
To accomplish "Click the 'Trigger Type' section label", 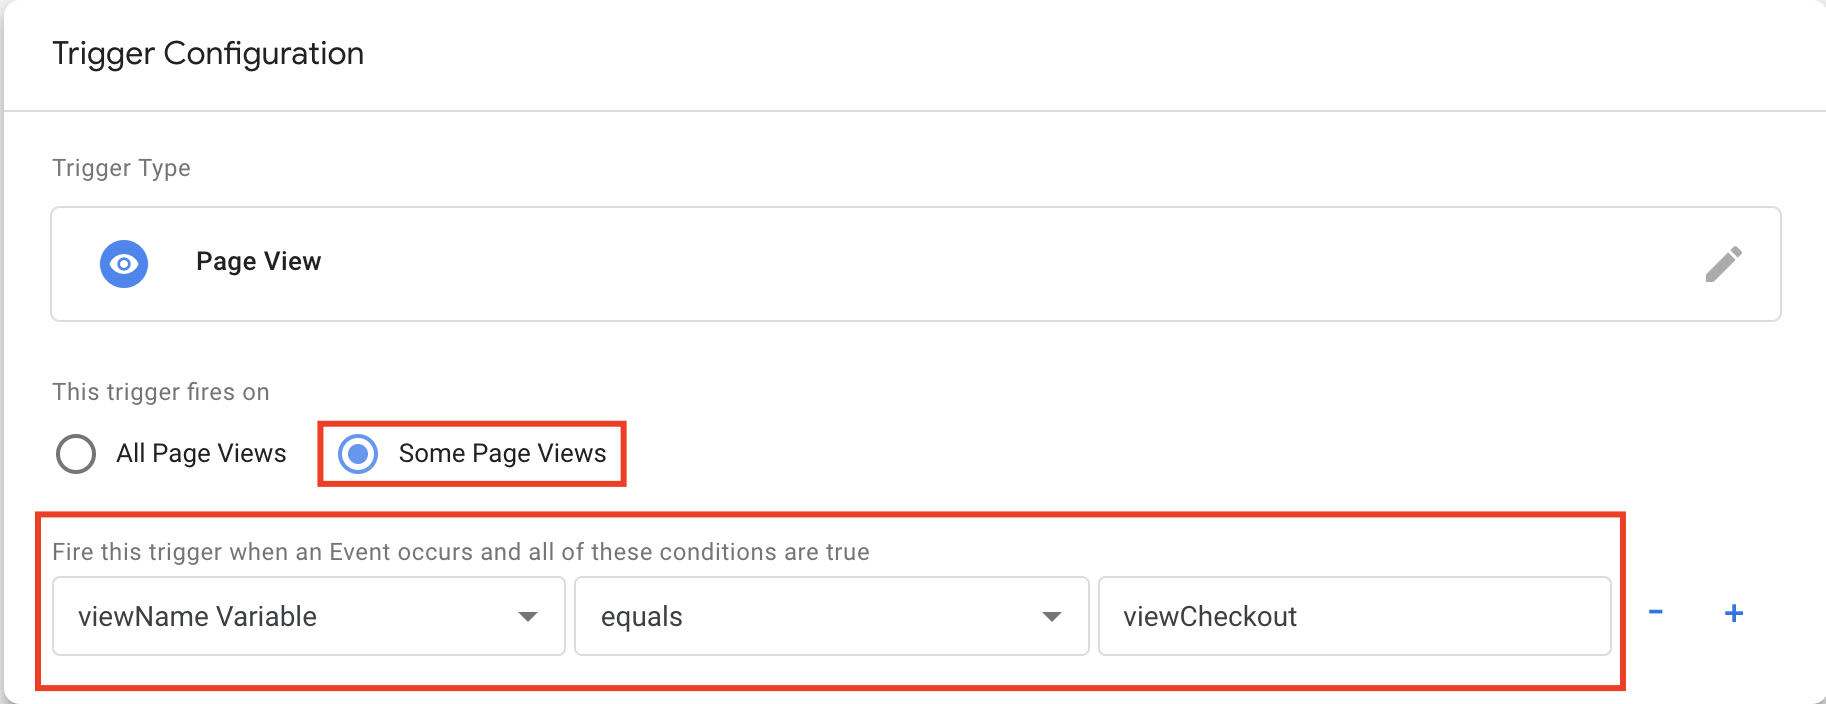I will tap(121, 168).
